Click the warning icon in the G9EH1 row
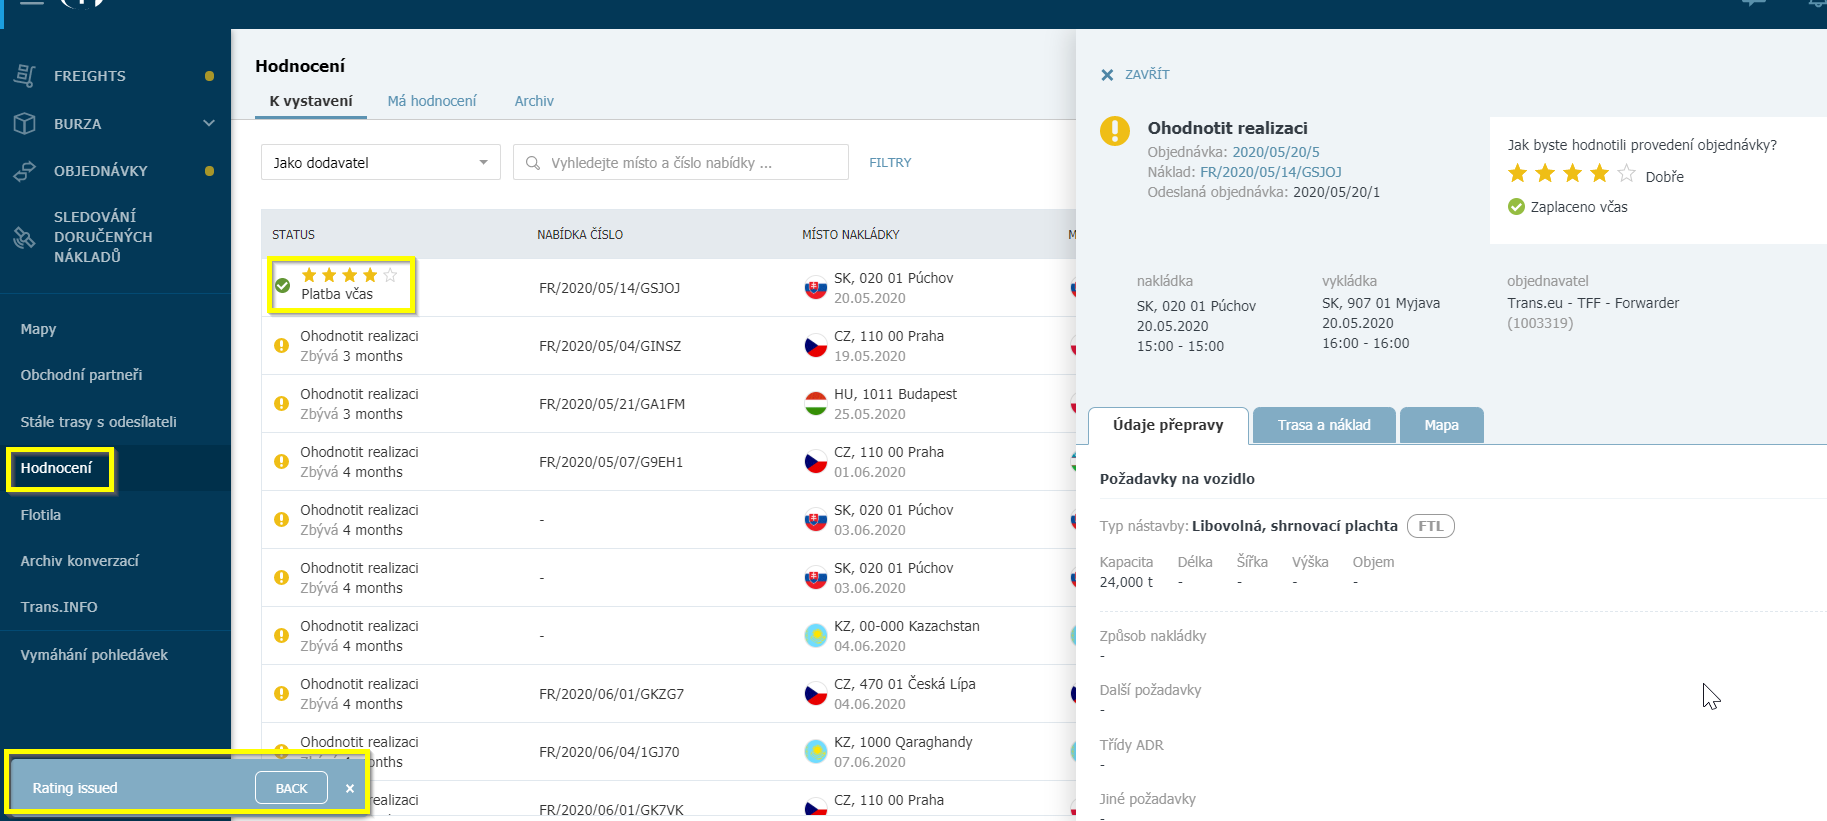The width and height of the screenshot is (1827, 821). click(x=282, y=462)
